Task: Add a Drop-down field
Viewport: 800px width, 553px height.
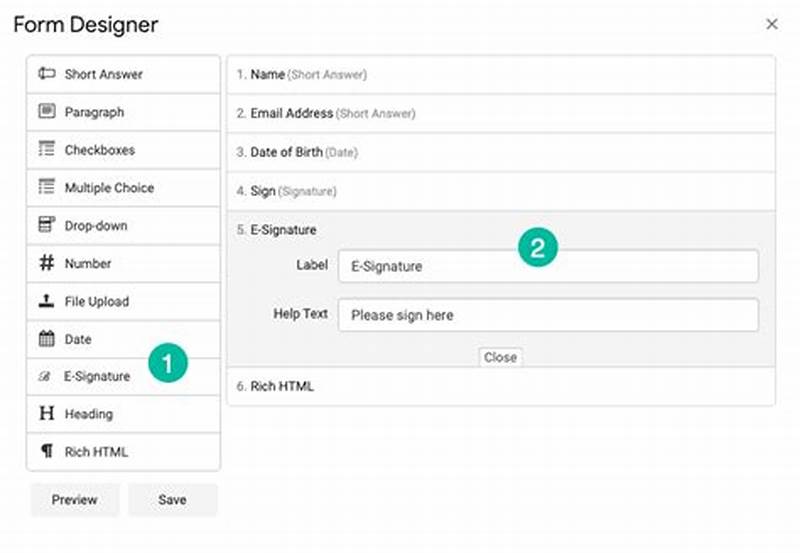Action: 123,225
